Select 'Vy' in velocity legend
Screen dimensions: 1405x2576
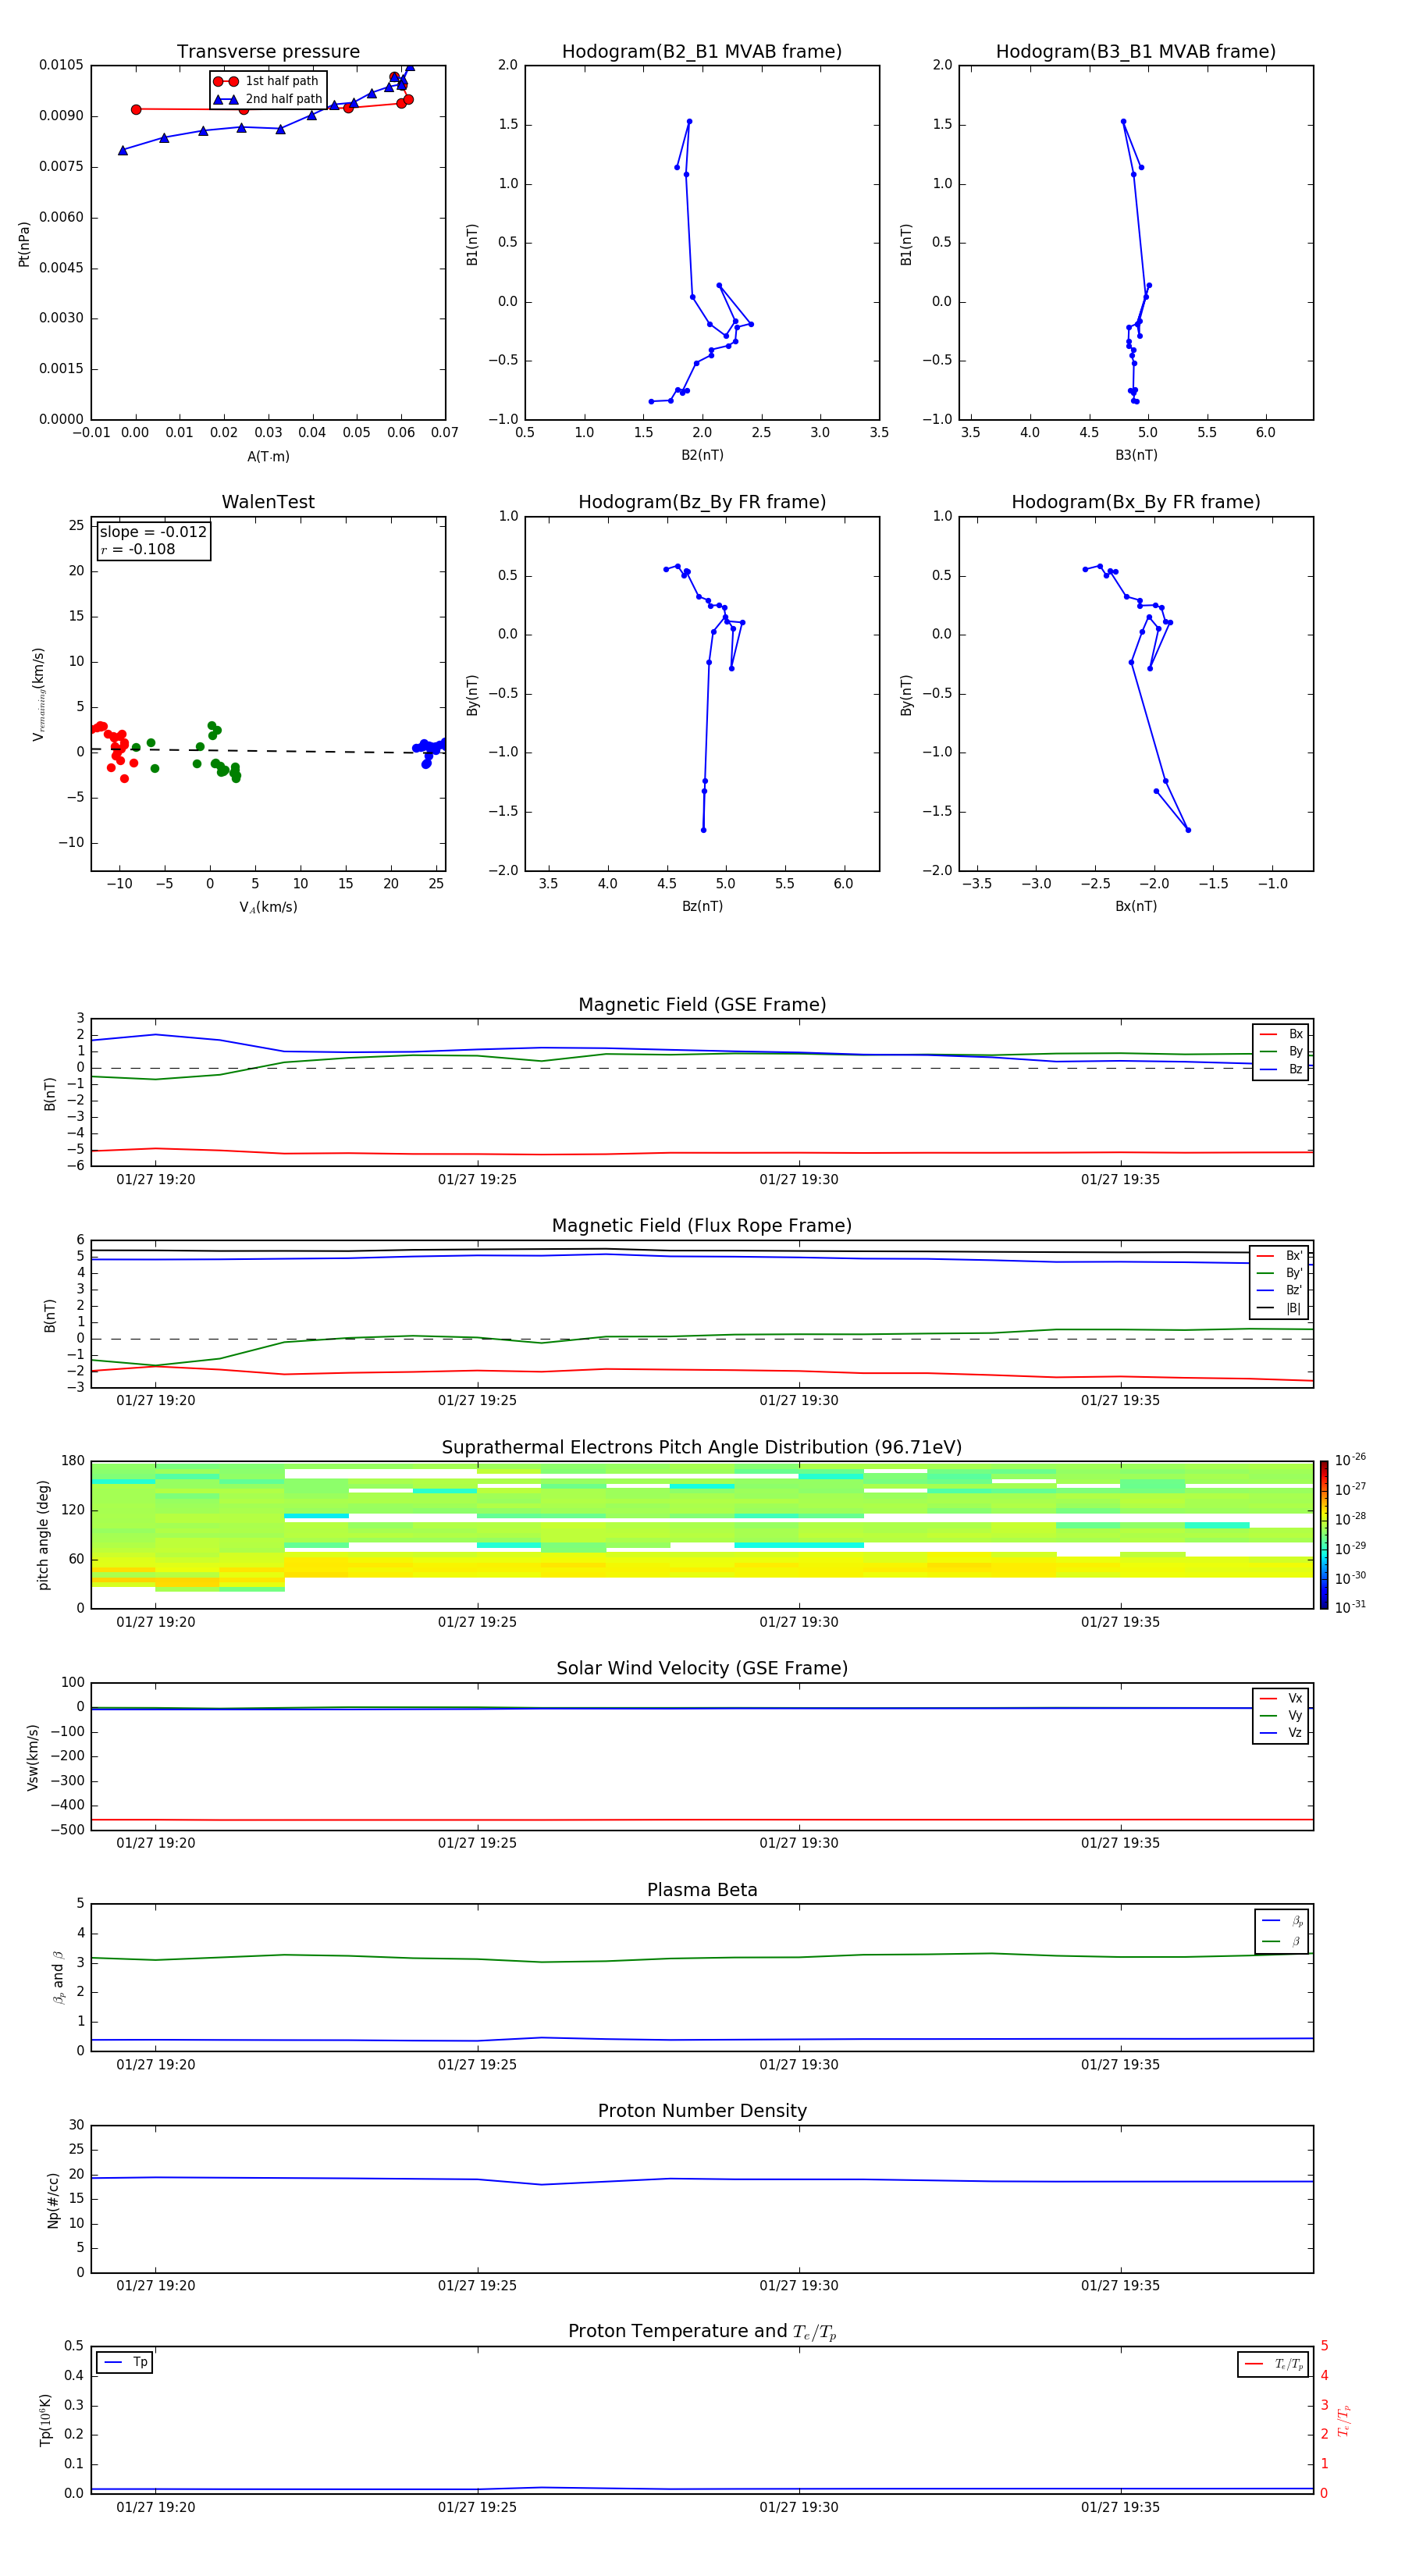point(1282,1715)
